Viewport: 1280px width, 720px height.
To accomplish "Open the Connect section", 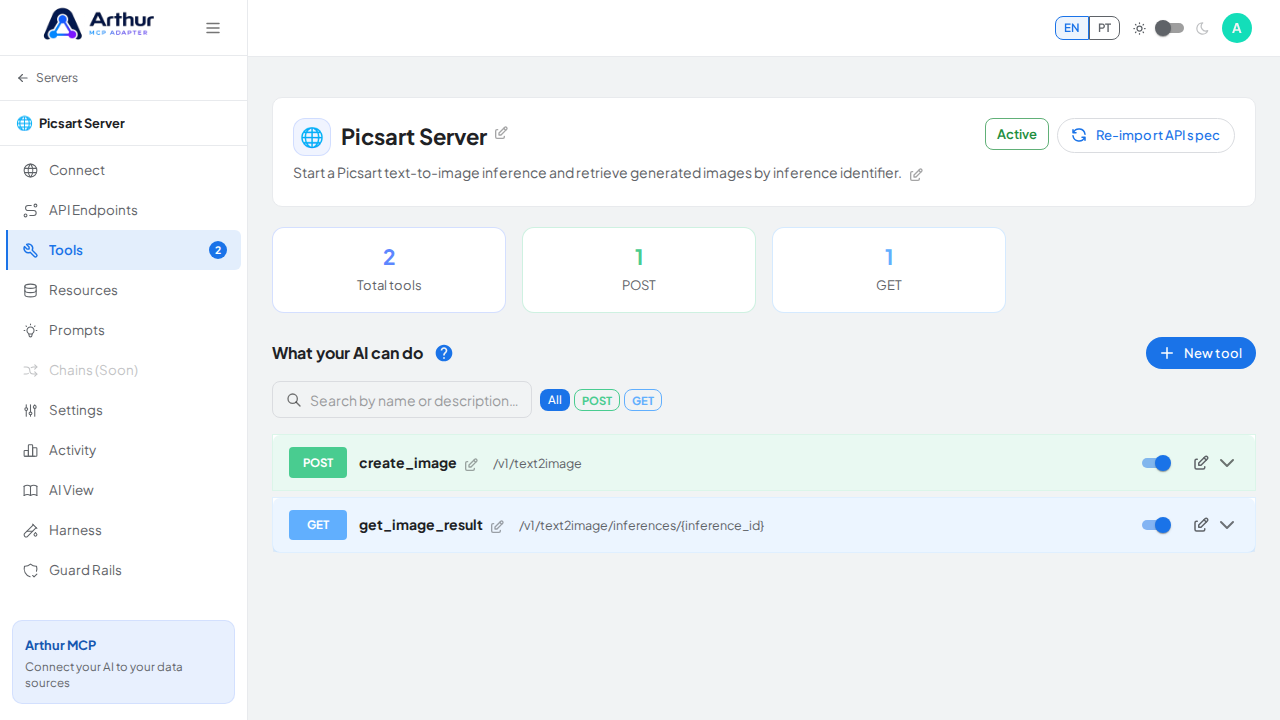I will [123, 170].
